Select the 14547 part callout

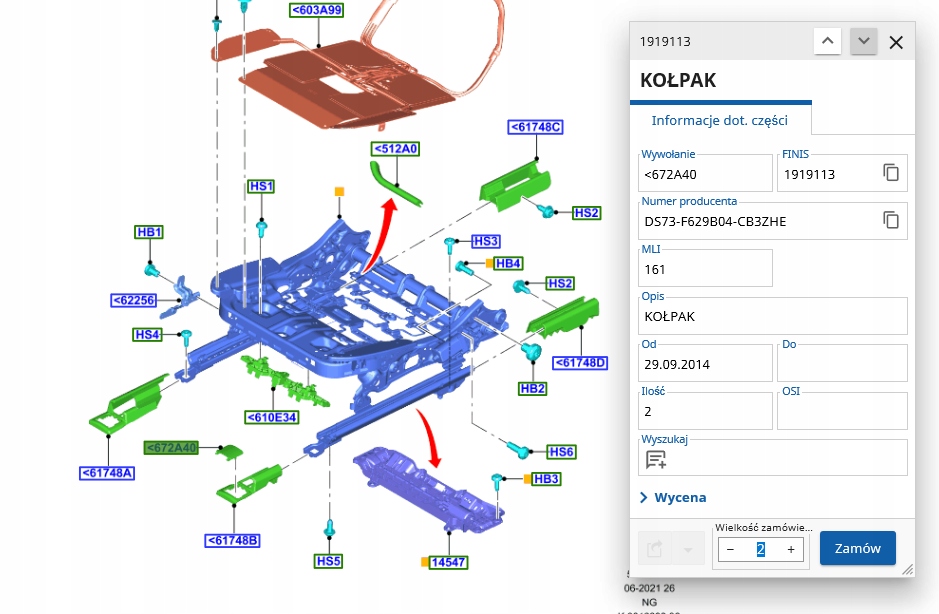coord(449,562)
